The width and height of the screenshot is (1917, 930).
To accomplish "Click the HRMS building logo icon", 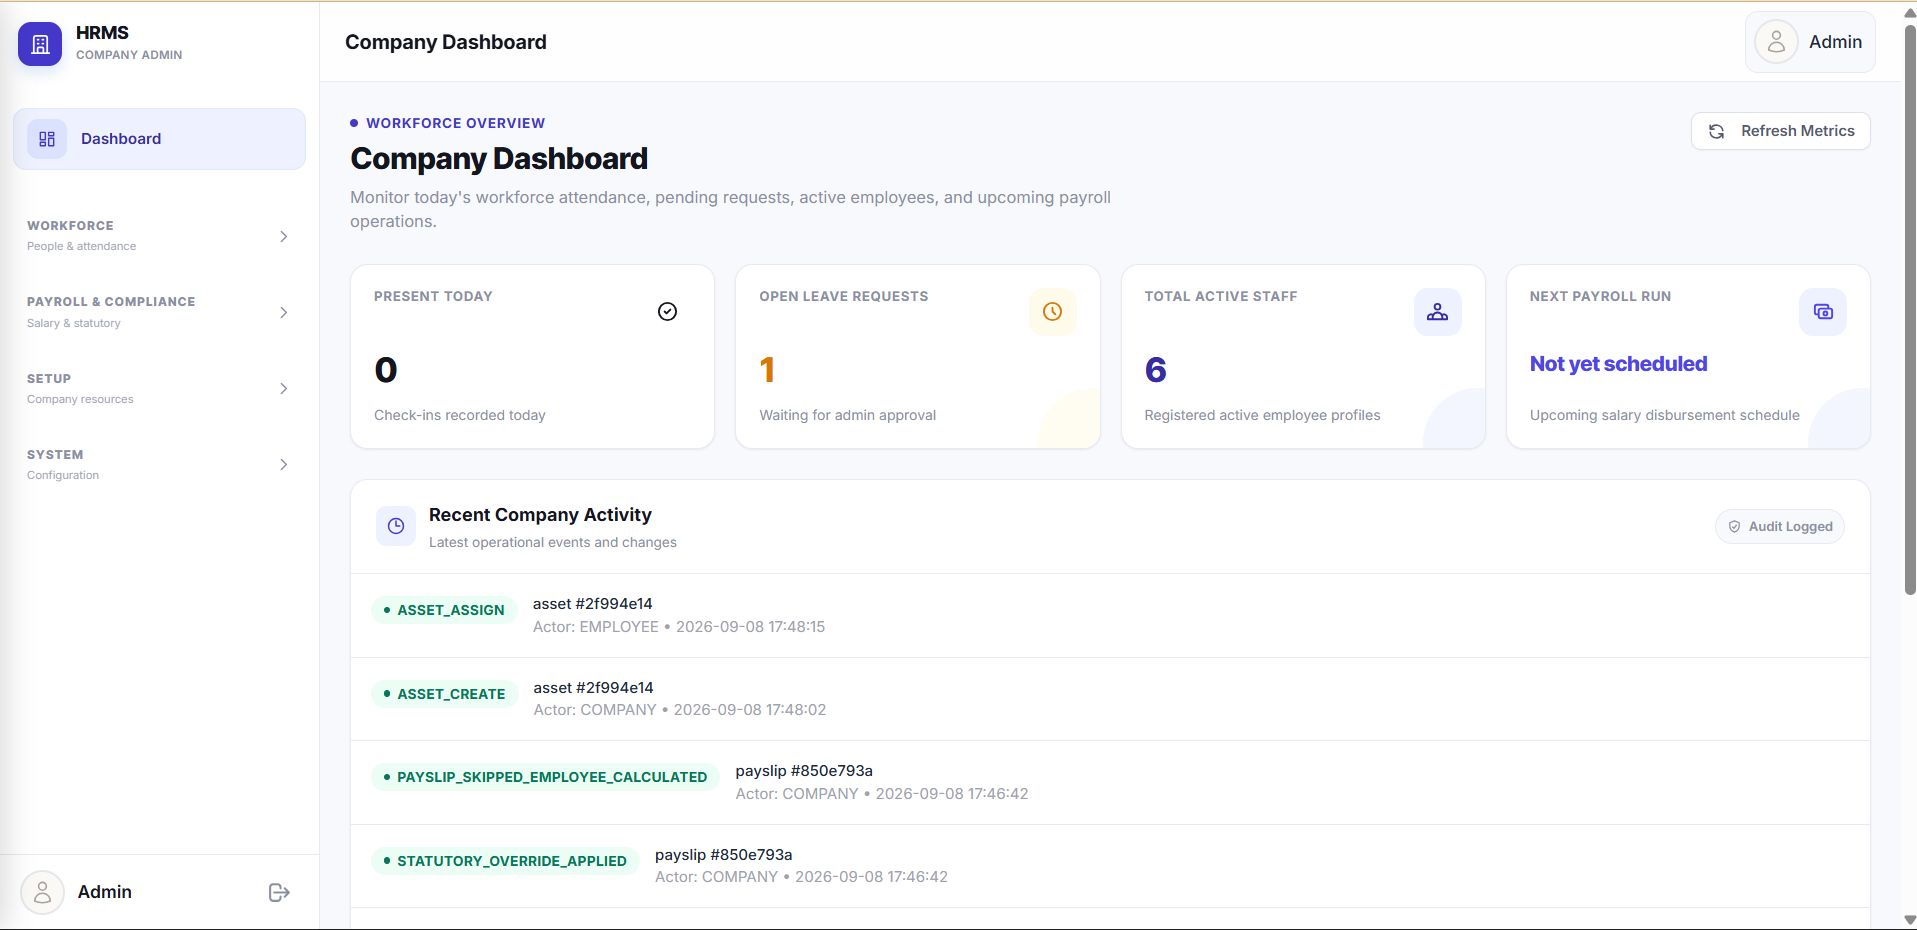I will (40, 44).
